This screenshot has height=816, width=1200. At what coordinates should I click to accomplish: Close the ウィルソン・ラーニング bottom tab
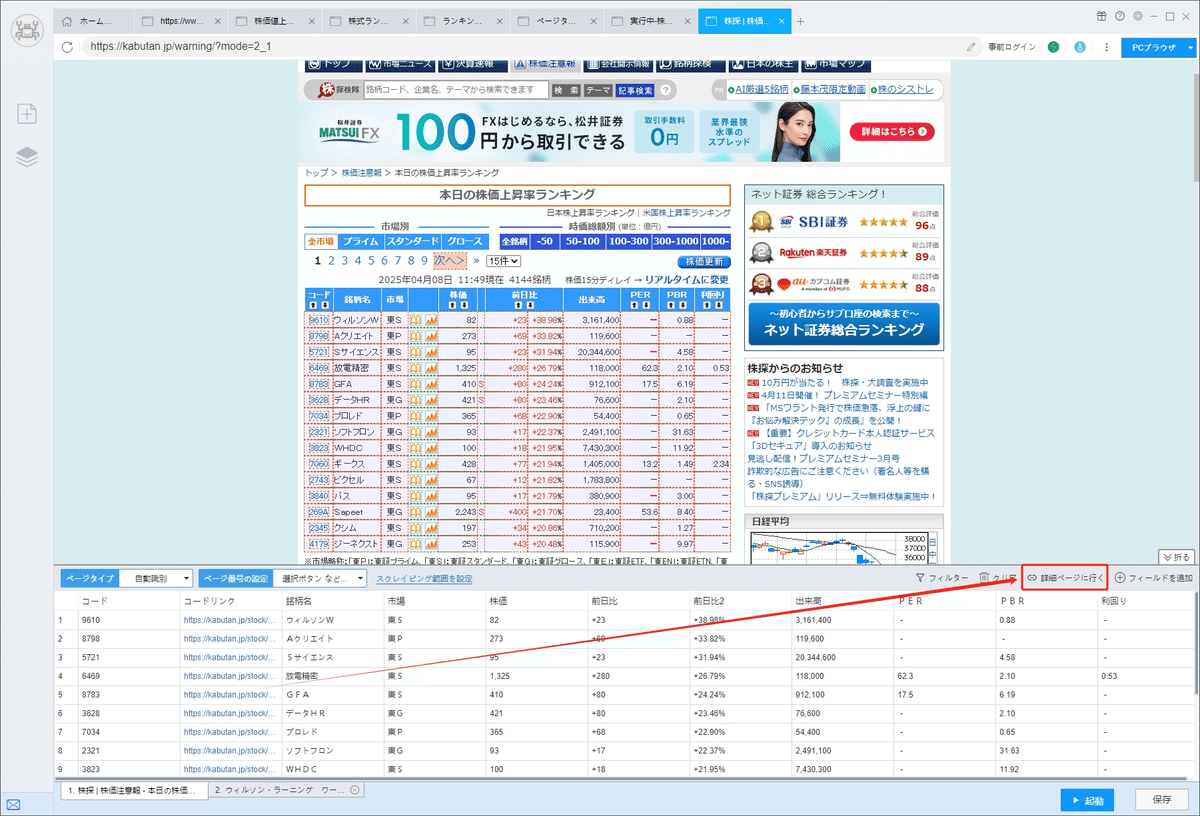355,790
